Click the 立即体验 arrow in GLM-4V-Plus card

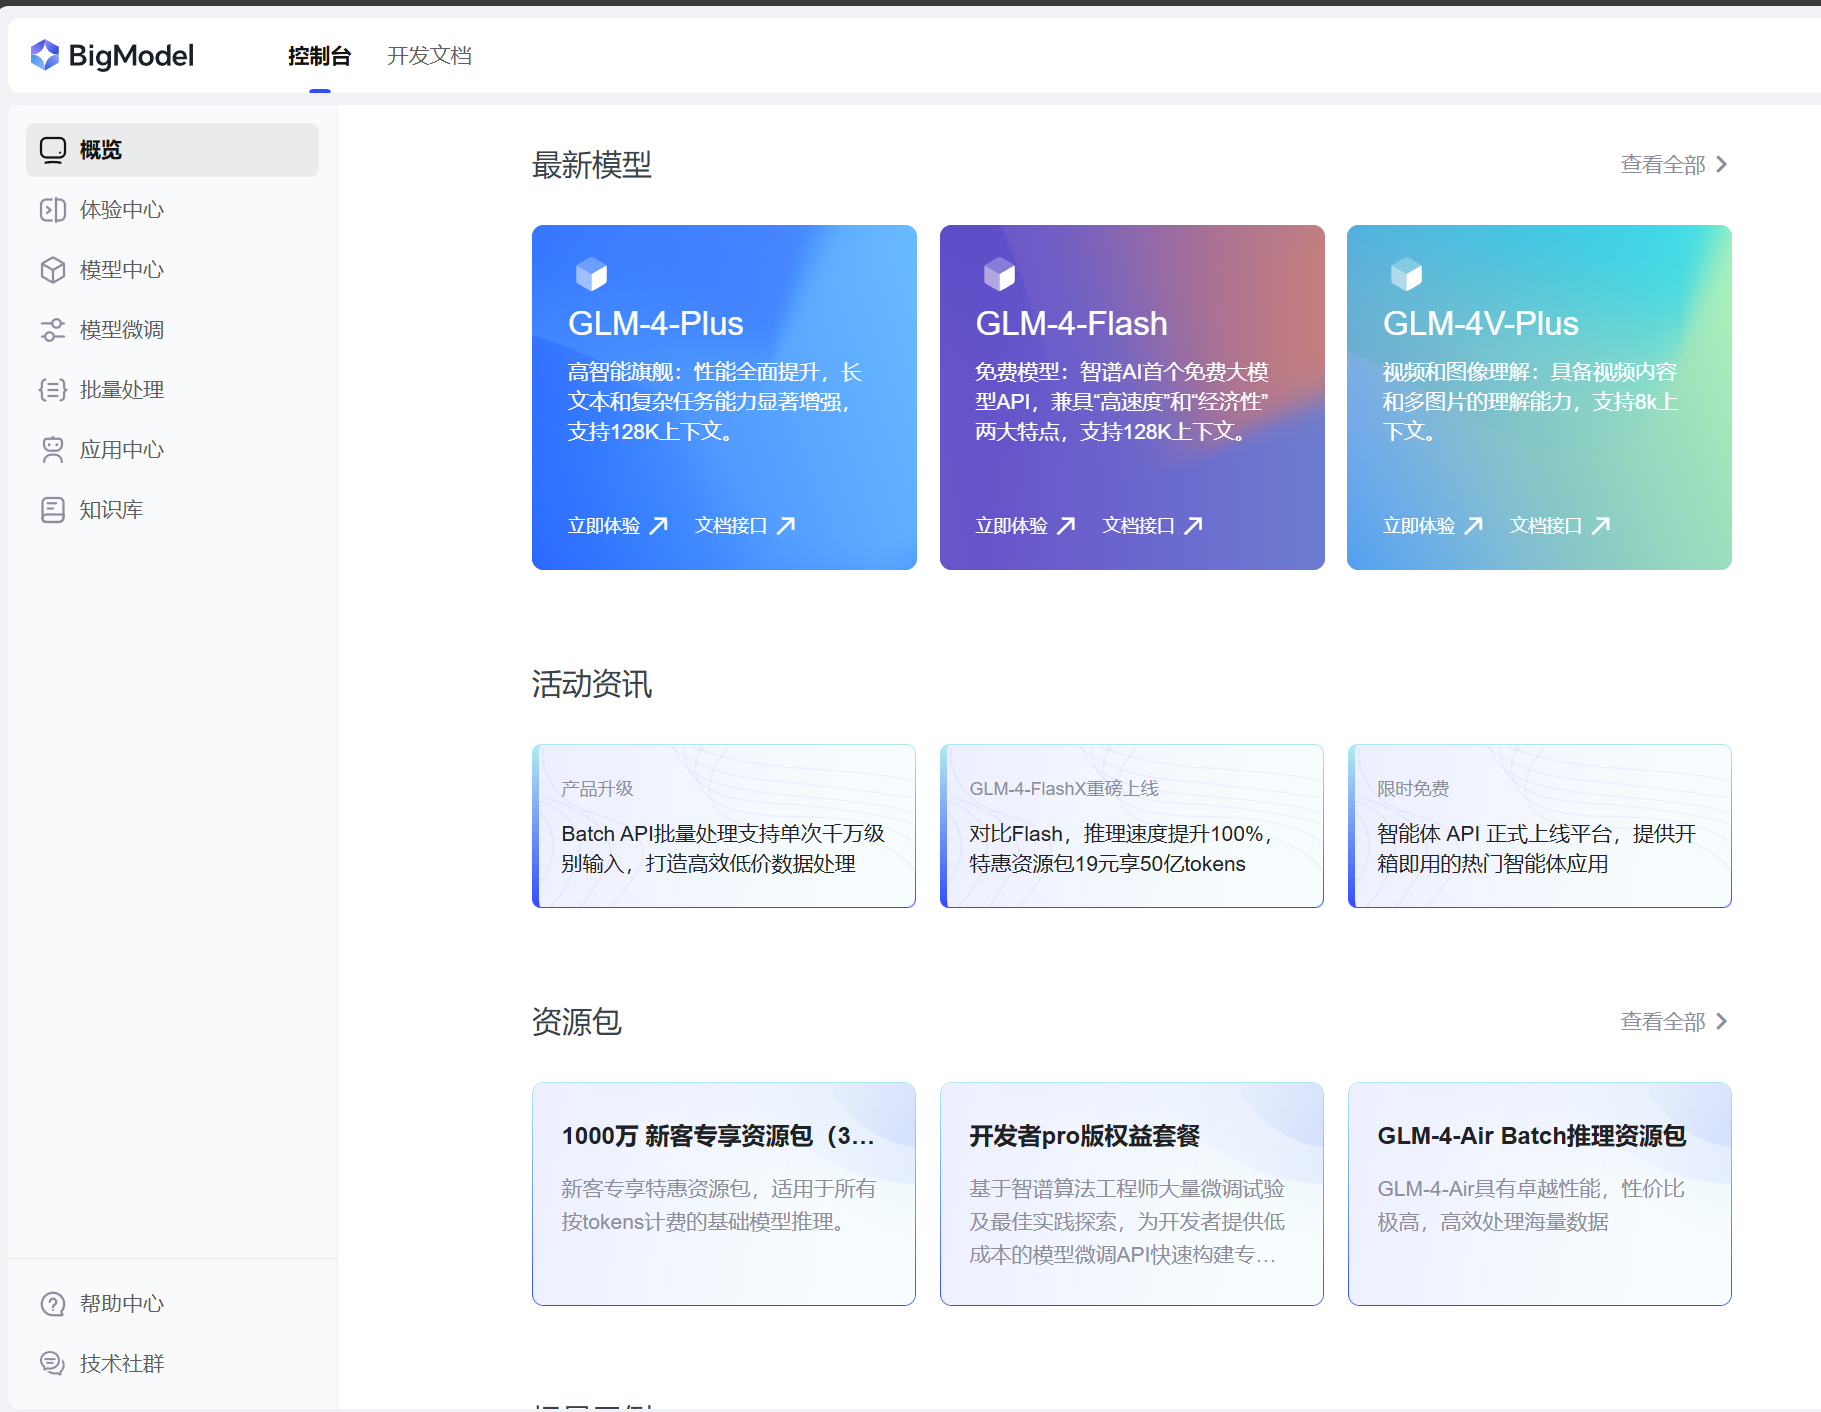1474,525
